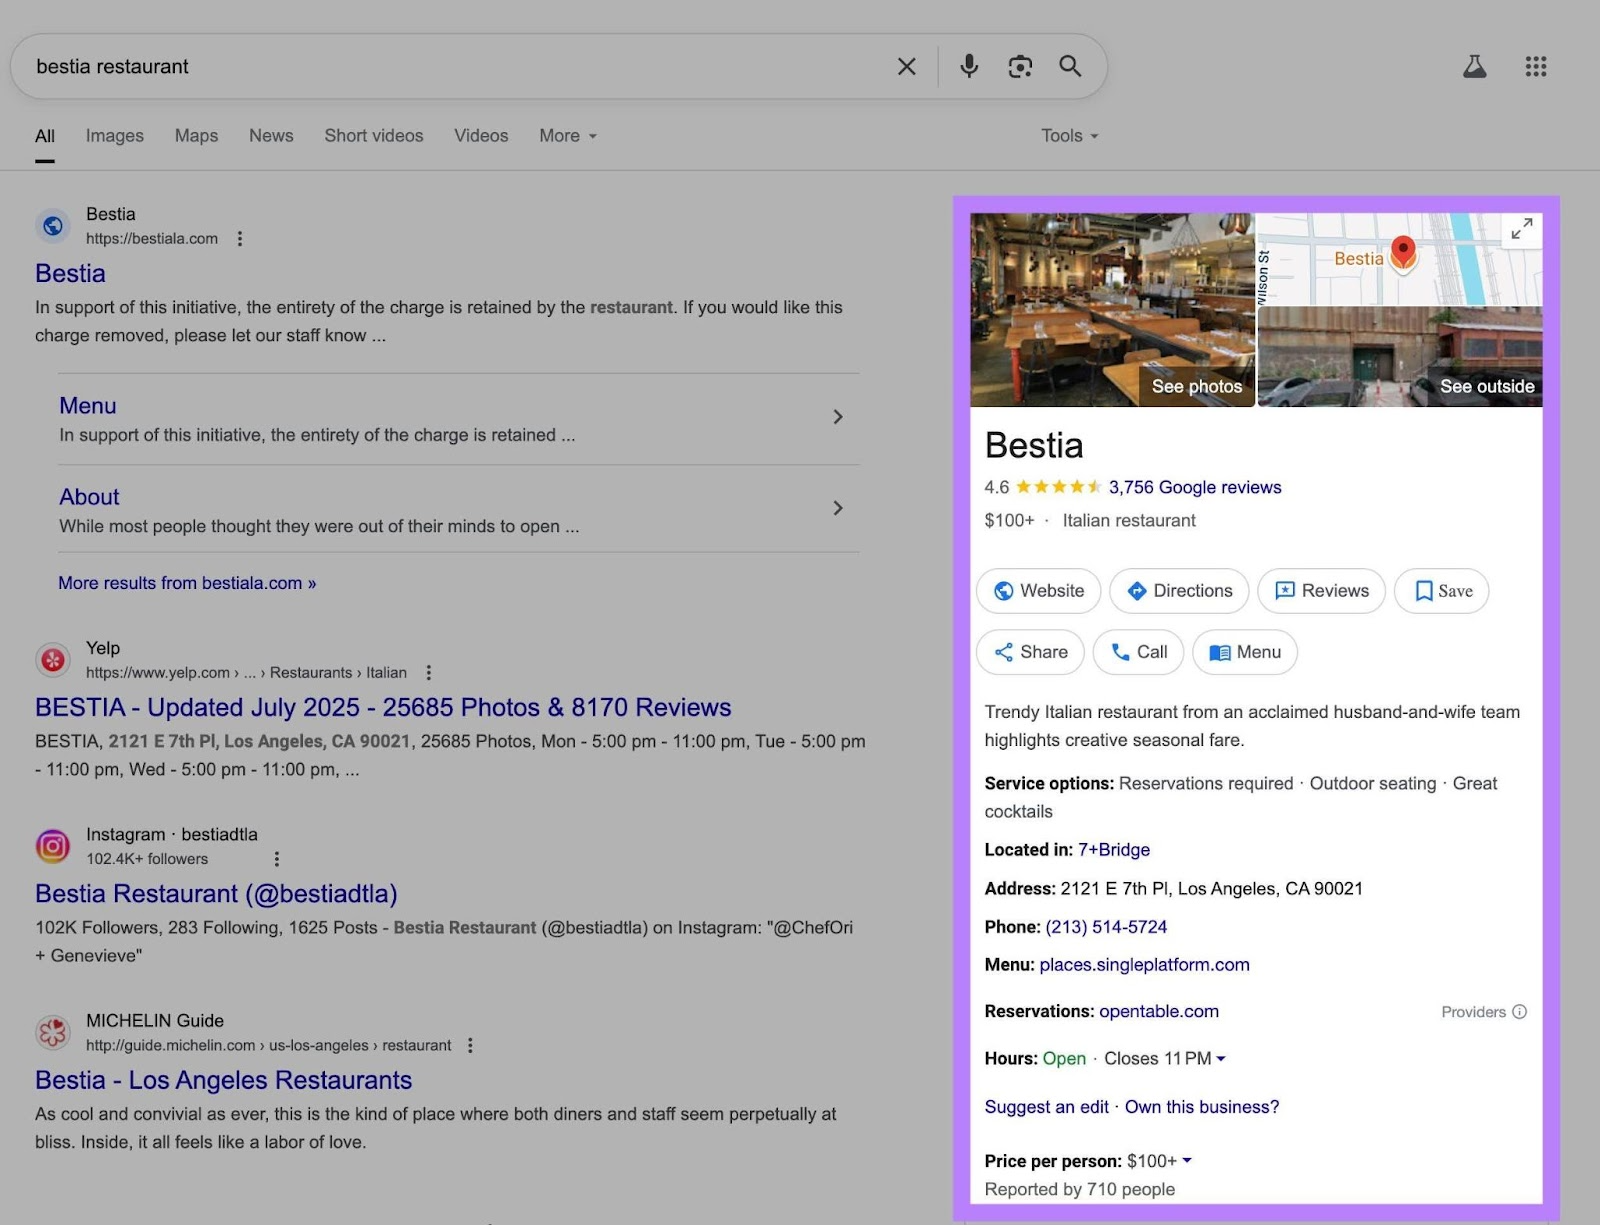Share the Bestia listing

click(x=1030, y=652)
